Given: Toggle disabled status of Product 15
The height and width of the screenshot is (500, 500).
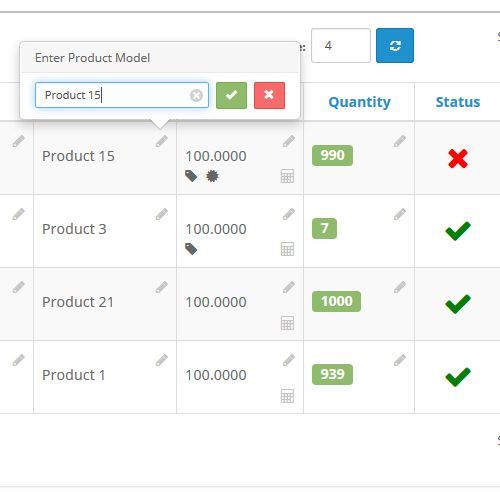Looking at the screenshot, I should pos(458,158).
